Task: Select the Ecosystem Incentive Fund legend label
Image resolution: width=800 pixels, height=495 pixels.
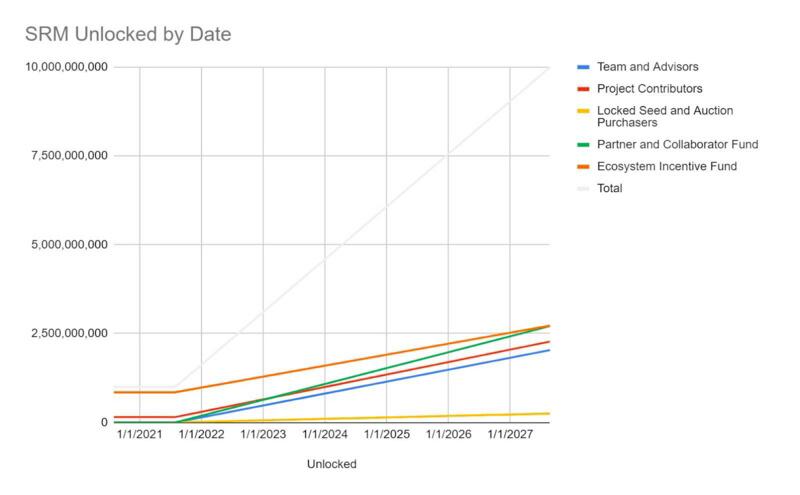Action: 667,166
